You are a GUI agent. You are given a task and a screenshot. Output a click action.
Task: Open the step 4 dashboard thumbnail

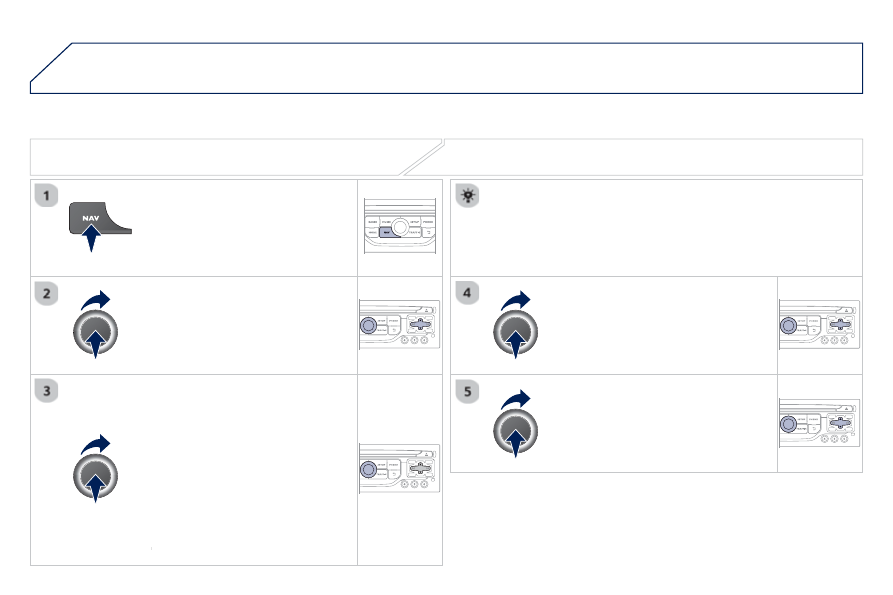point(820,325)
